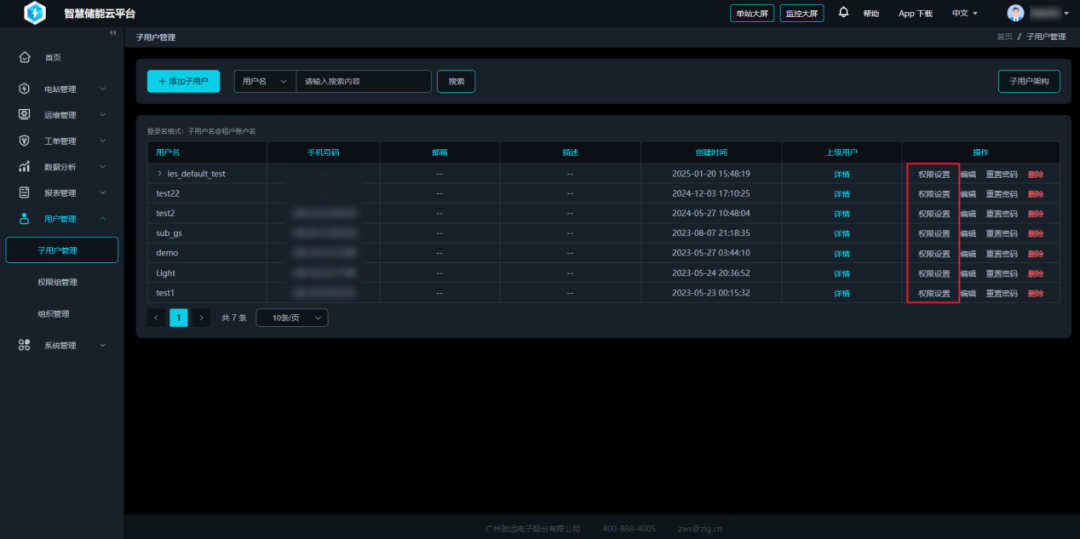Screen dimensions: 1080x539
Task: Open App 下载 in top bar
Action: click(x=915, y=13)
